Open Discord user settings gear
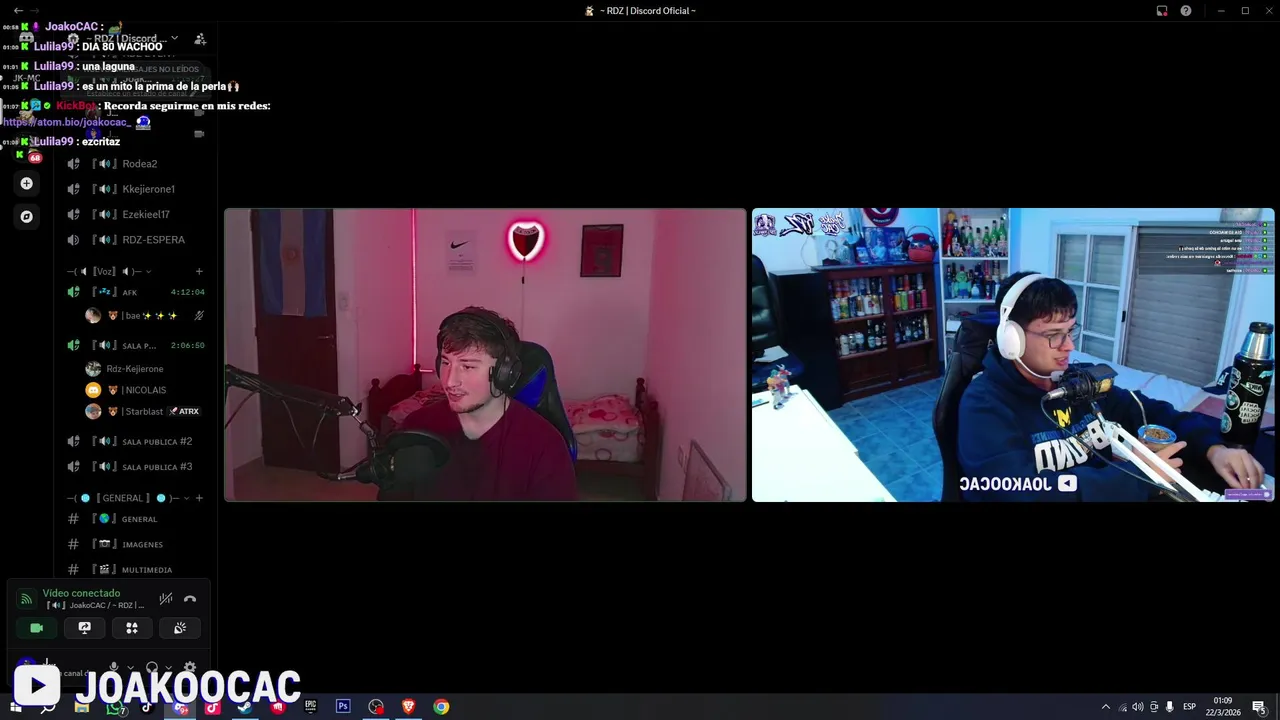 pos(190,668)
